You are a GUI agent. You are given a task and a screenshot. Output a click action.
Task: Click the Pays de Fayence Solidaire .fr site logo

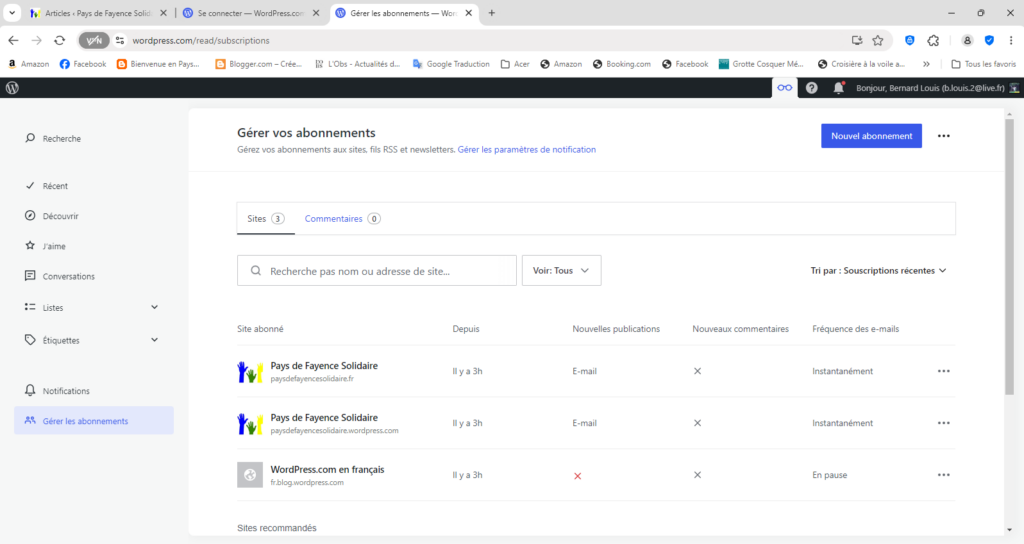[249, 371]
